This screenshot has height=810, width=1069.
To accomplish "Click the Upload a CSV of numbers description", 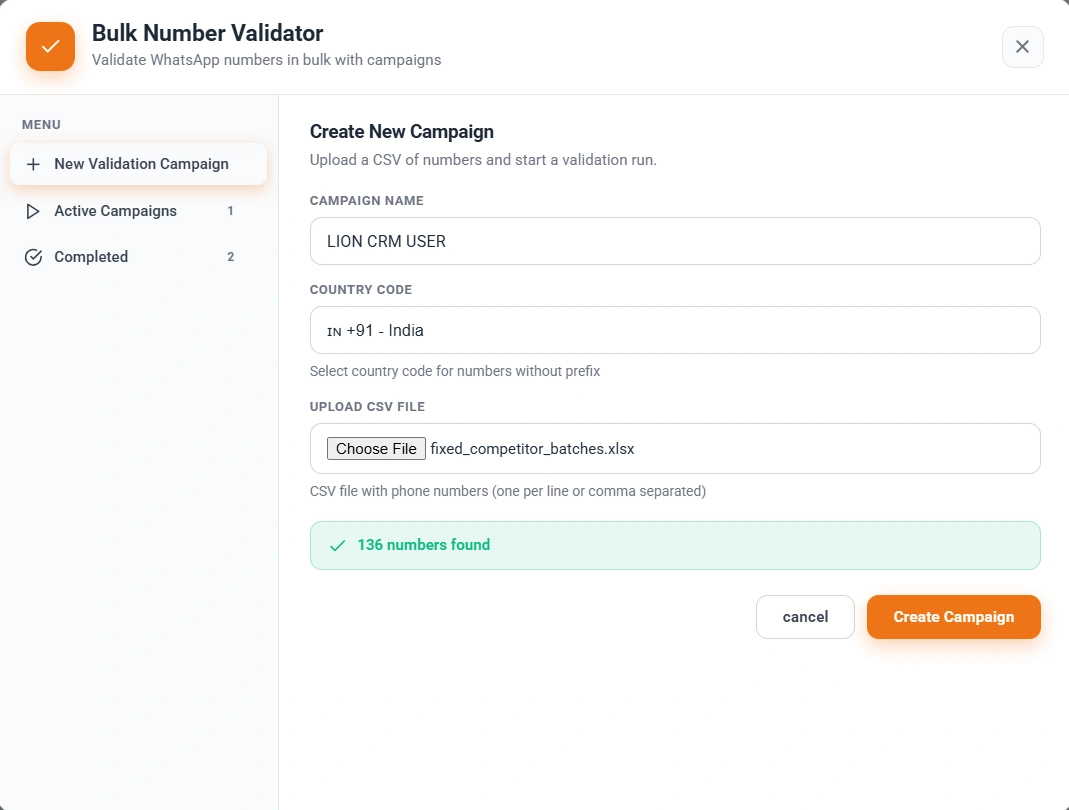I will coord(483,160).
